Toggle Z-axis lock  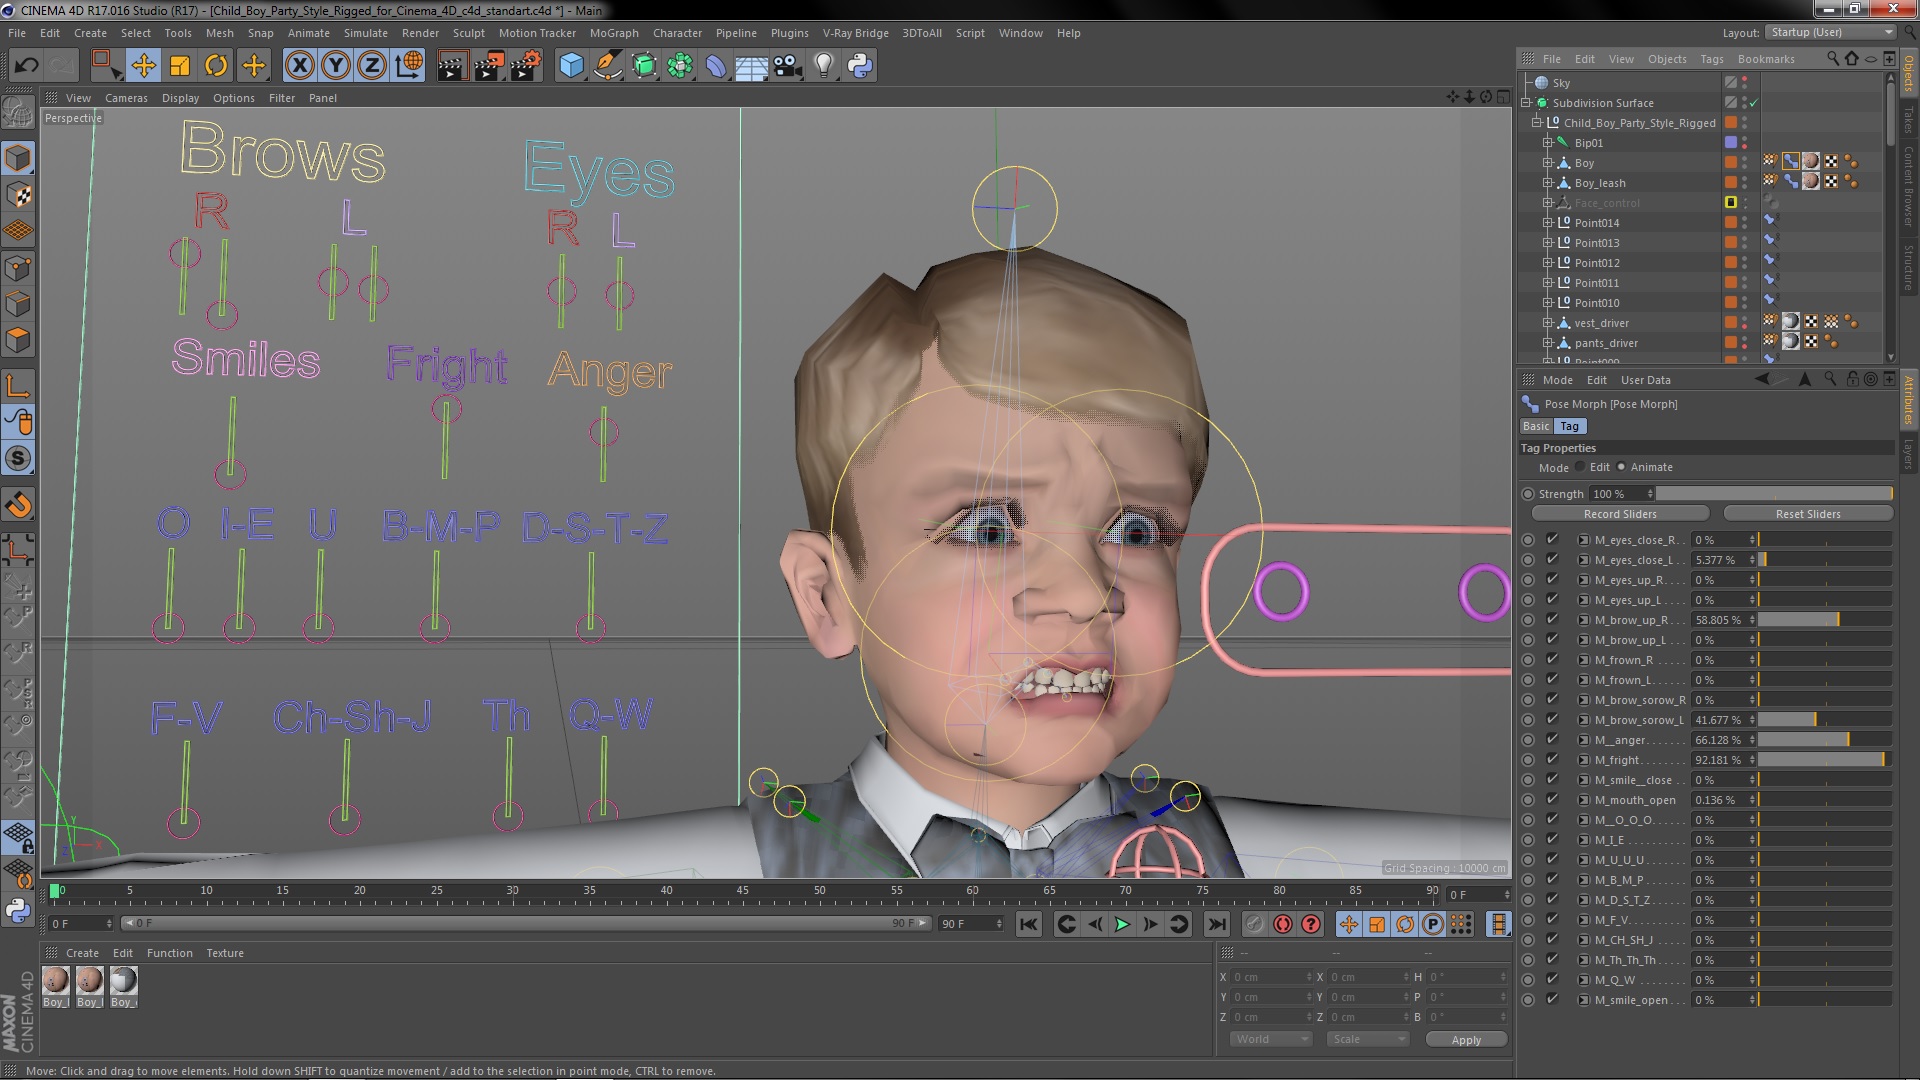[x=372, y=66]
